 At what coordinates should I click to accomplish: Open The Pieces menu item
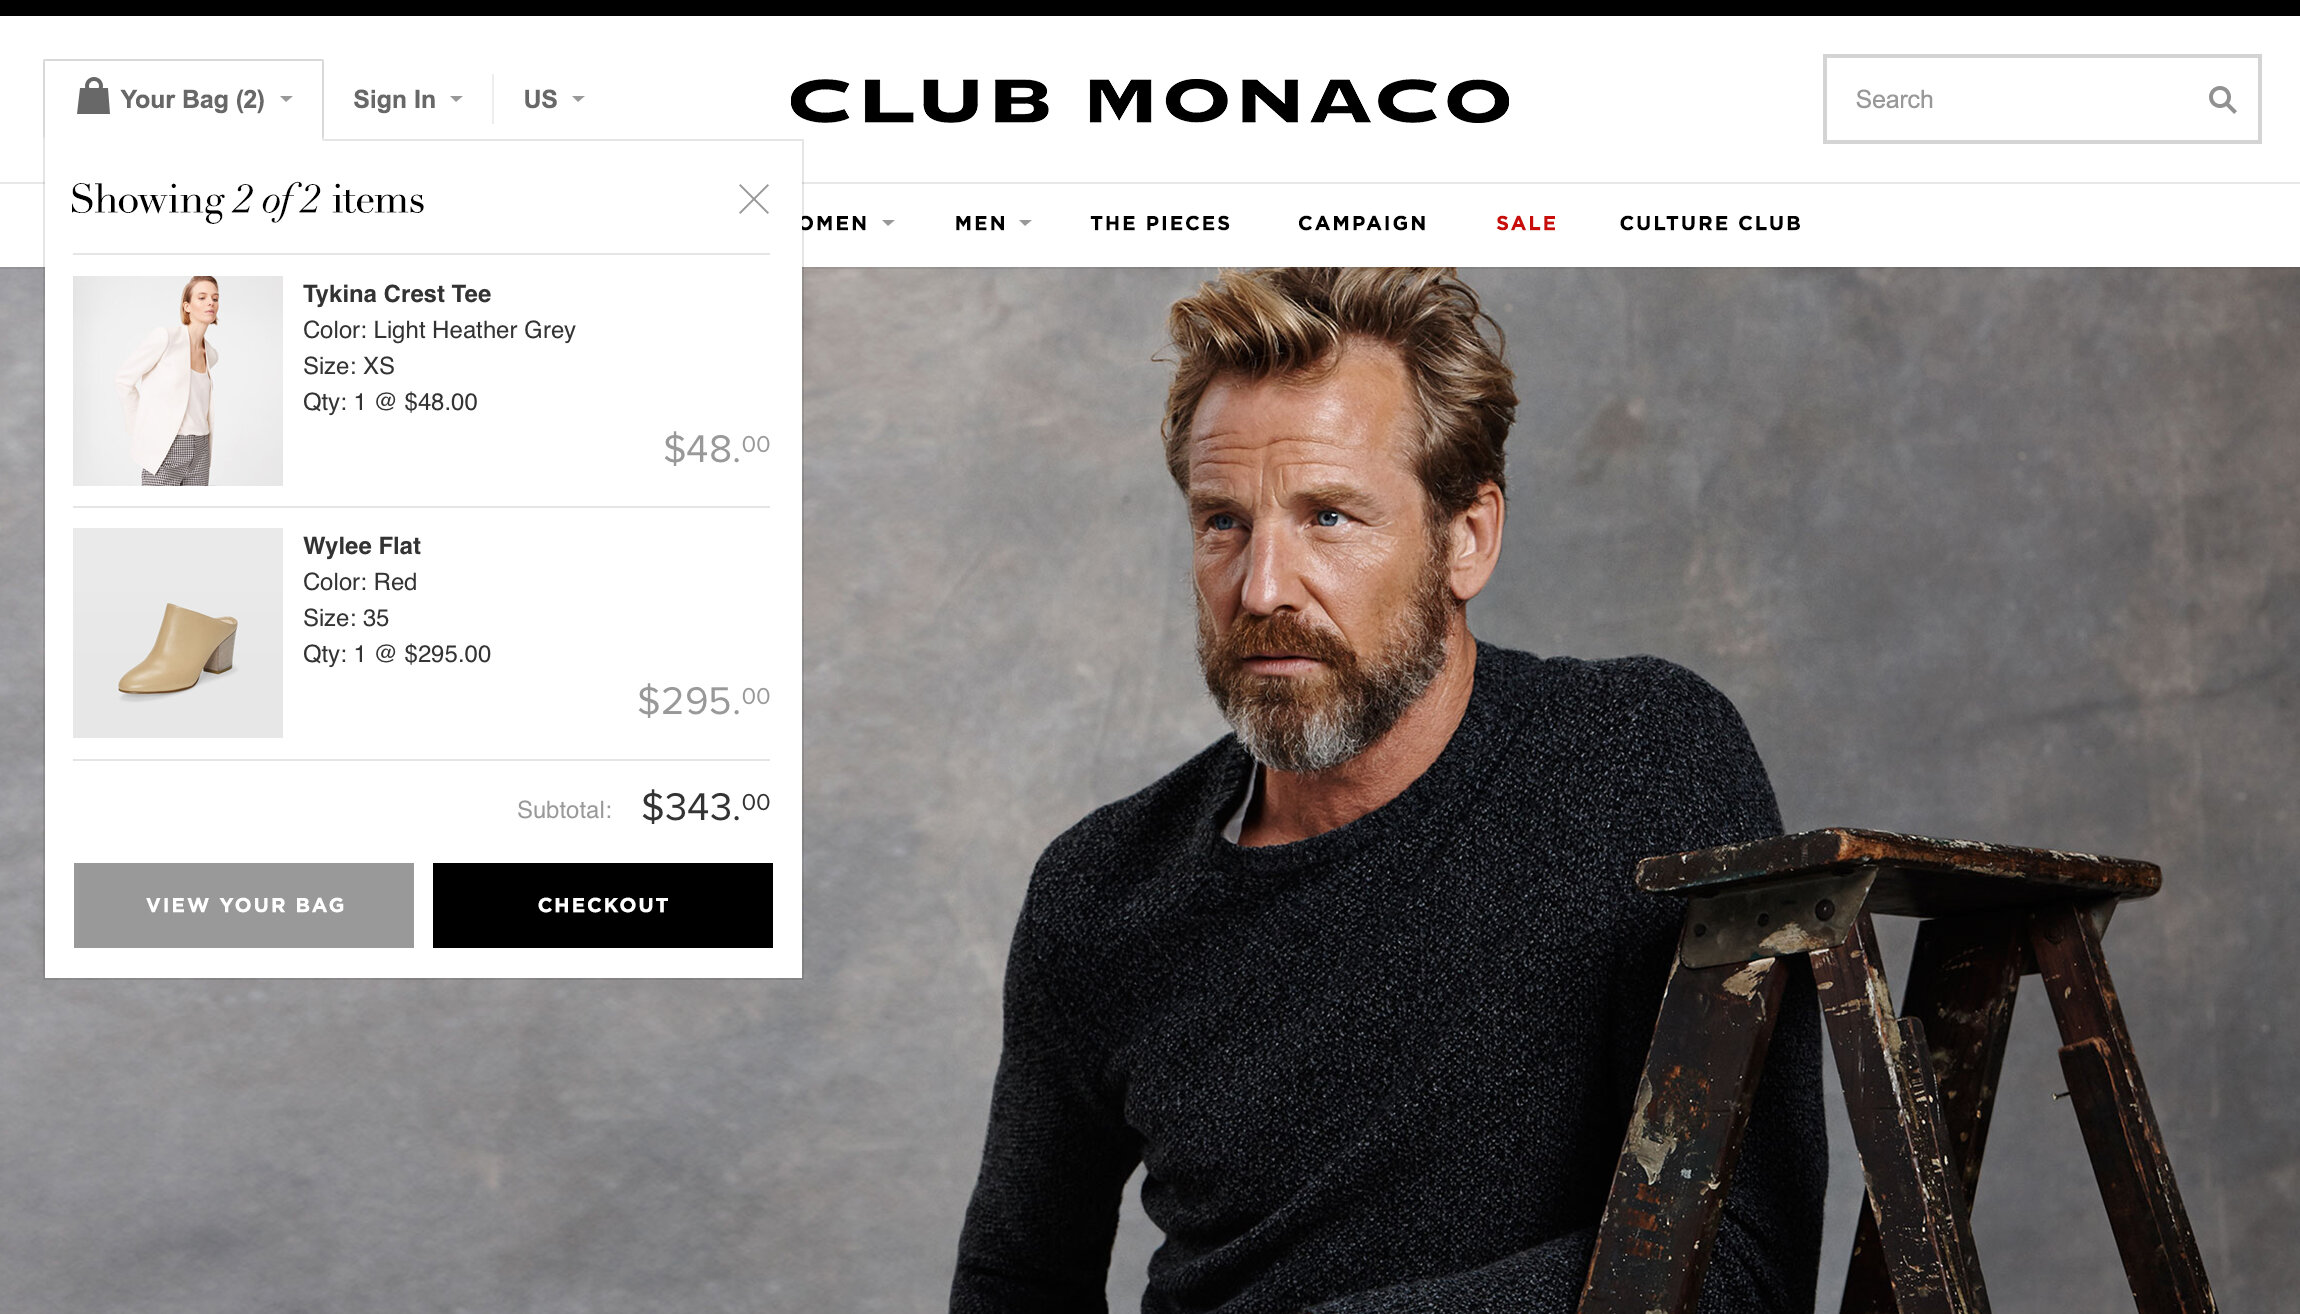click(x=1161, y=223)
